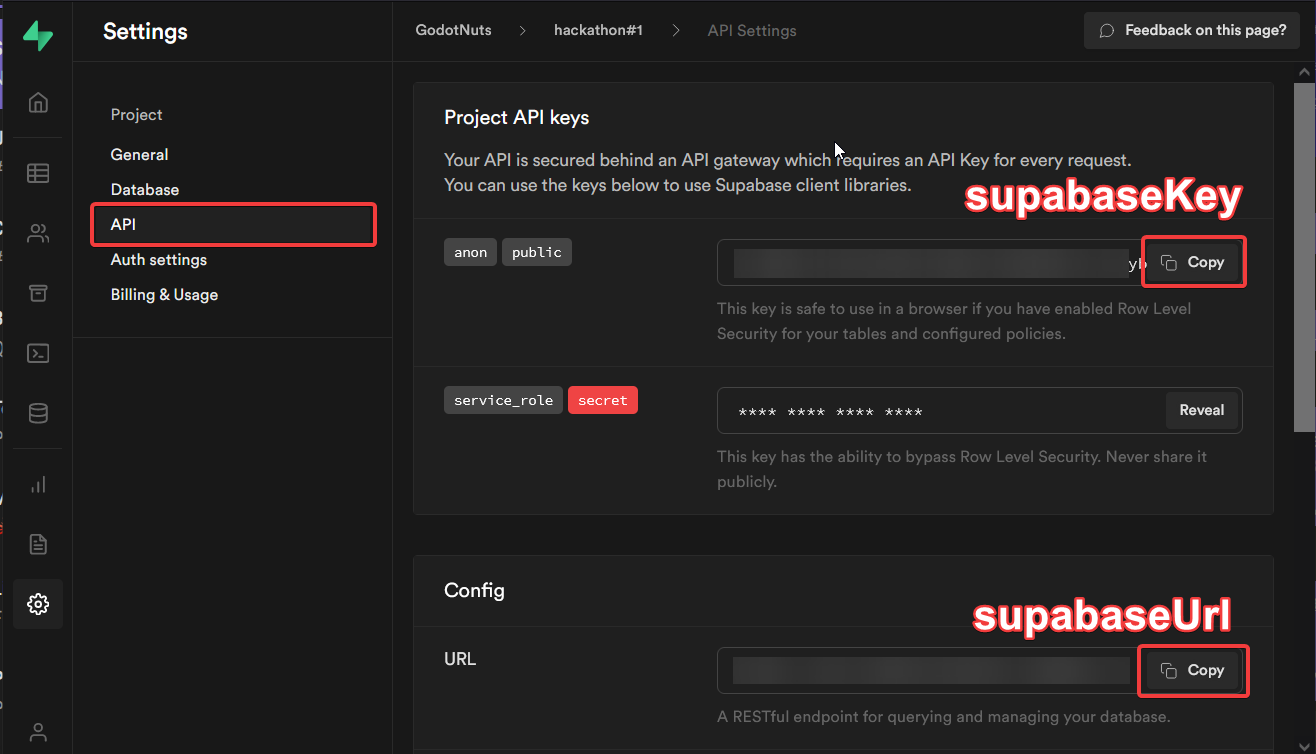Click Feedback on this page button
Image resolution: width=1316 pixels, height=754 pixels.
pyautogui.click(x=1192, y=30)
